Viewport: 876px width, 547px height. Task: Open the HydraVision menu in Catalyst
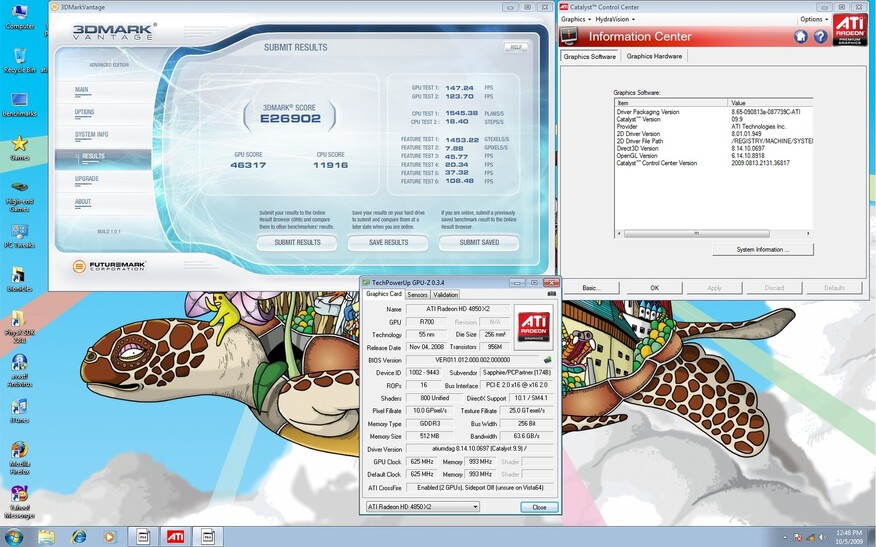coord(615,19)
